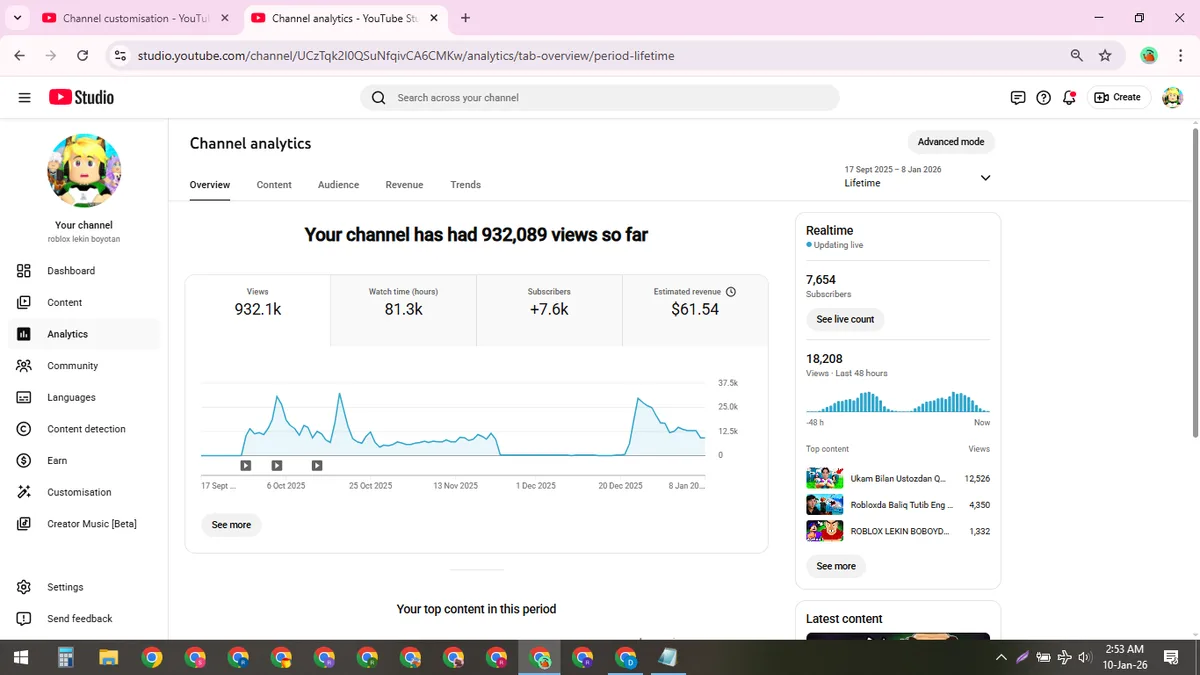
Task: Click the Advanced mode button
Action: click(x=951, y=142)
